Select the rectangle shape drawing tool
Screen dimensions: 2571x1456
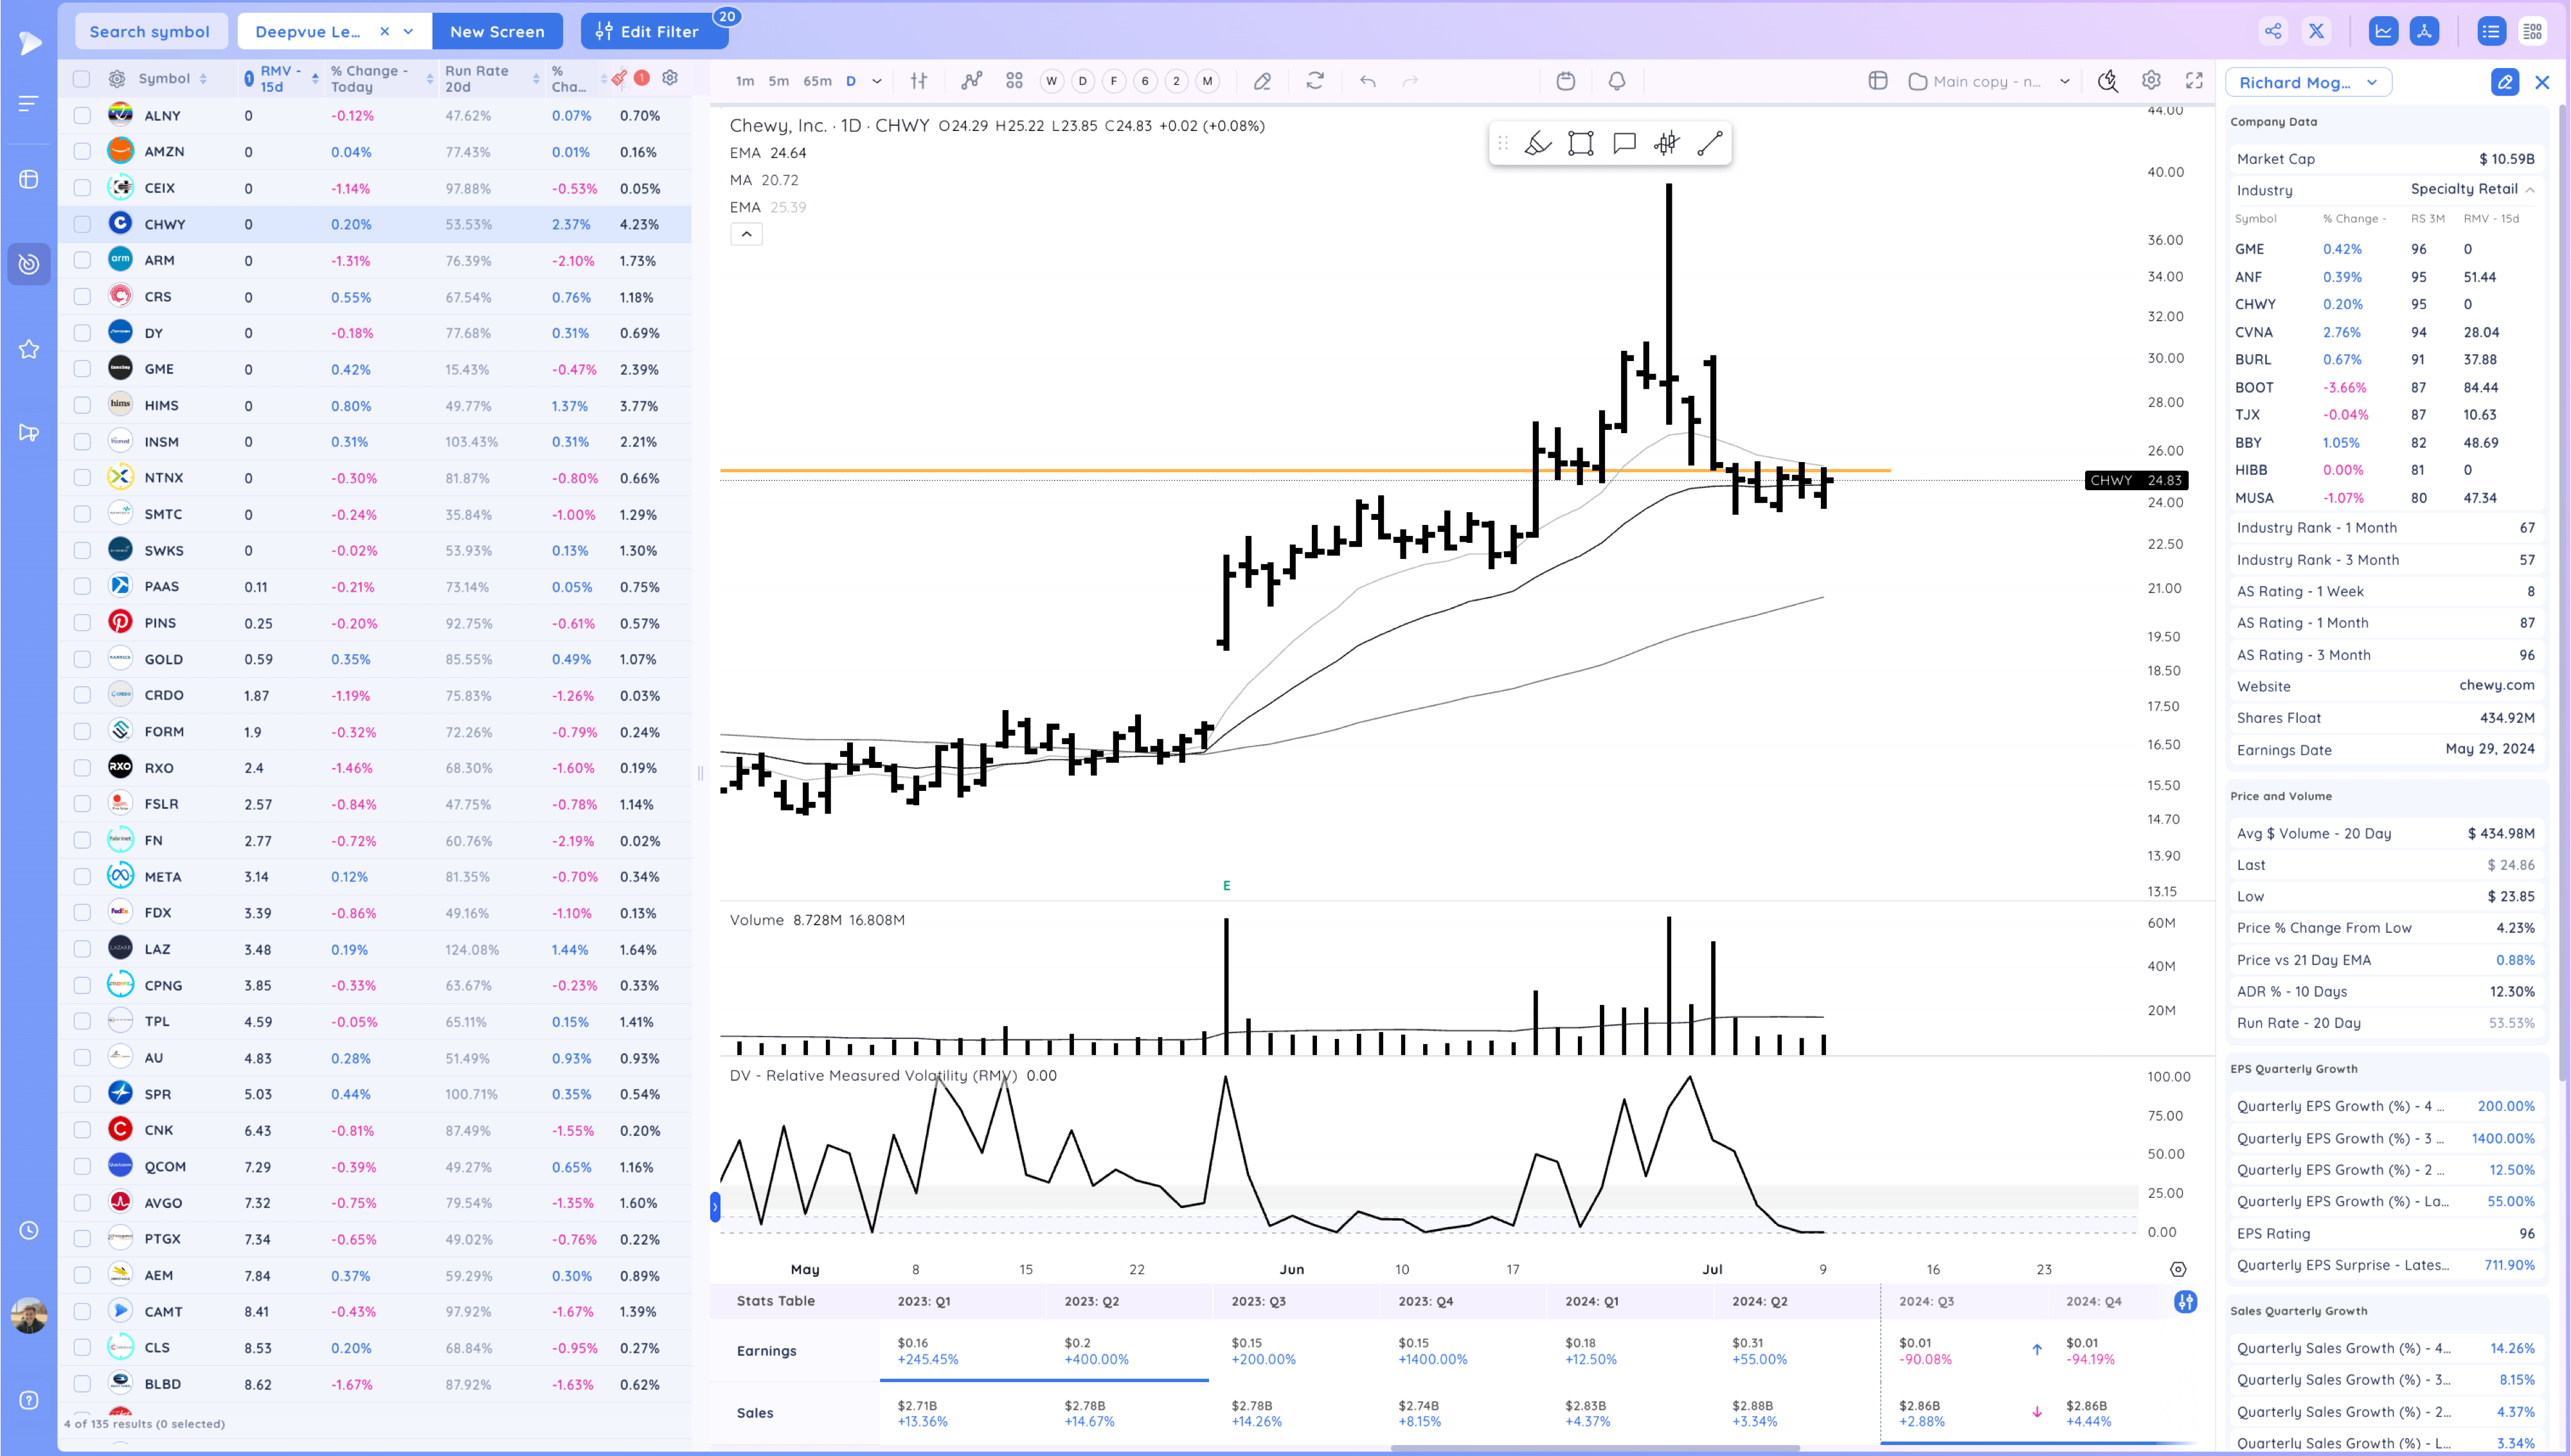(x=1580, y=143)
